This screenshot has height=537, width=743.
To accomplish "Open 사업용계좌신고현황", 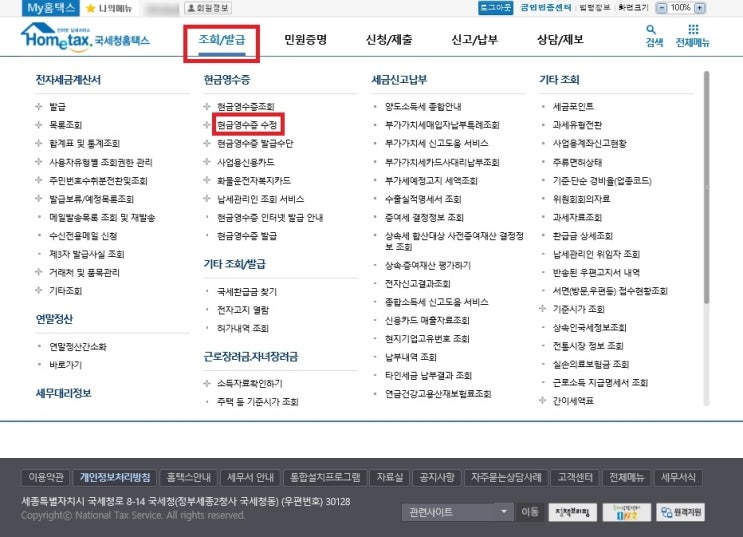I will point(589,144).
